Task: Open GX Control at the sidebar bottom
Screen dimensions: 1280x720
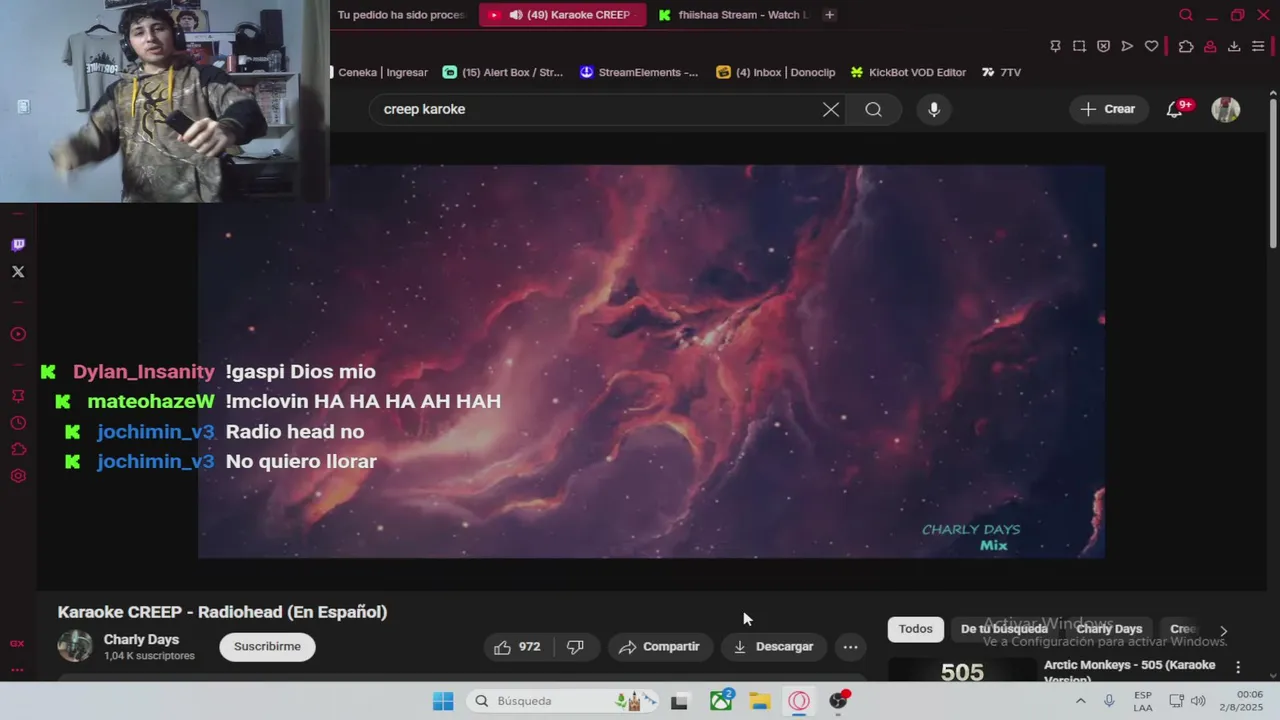Action: click(x=17, y=643)
